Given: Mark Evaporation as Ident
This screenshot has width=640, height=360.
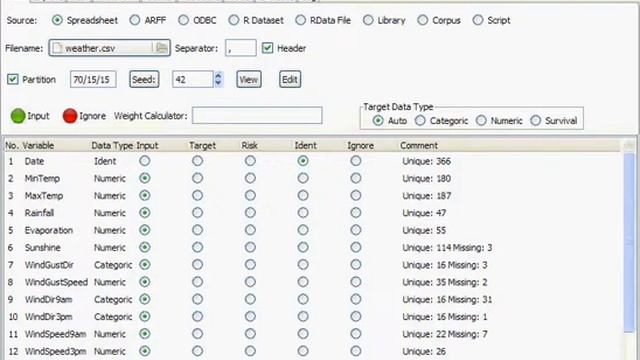Looking at the screenshot, I should pyautogui.click(x=303, y=230).
